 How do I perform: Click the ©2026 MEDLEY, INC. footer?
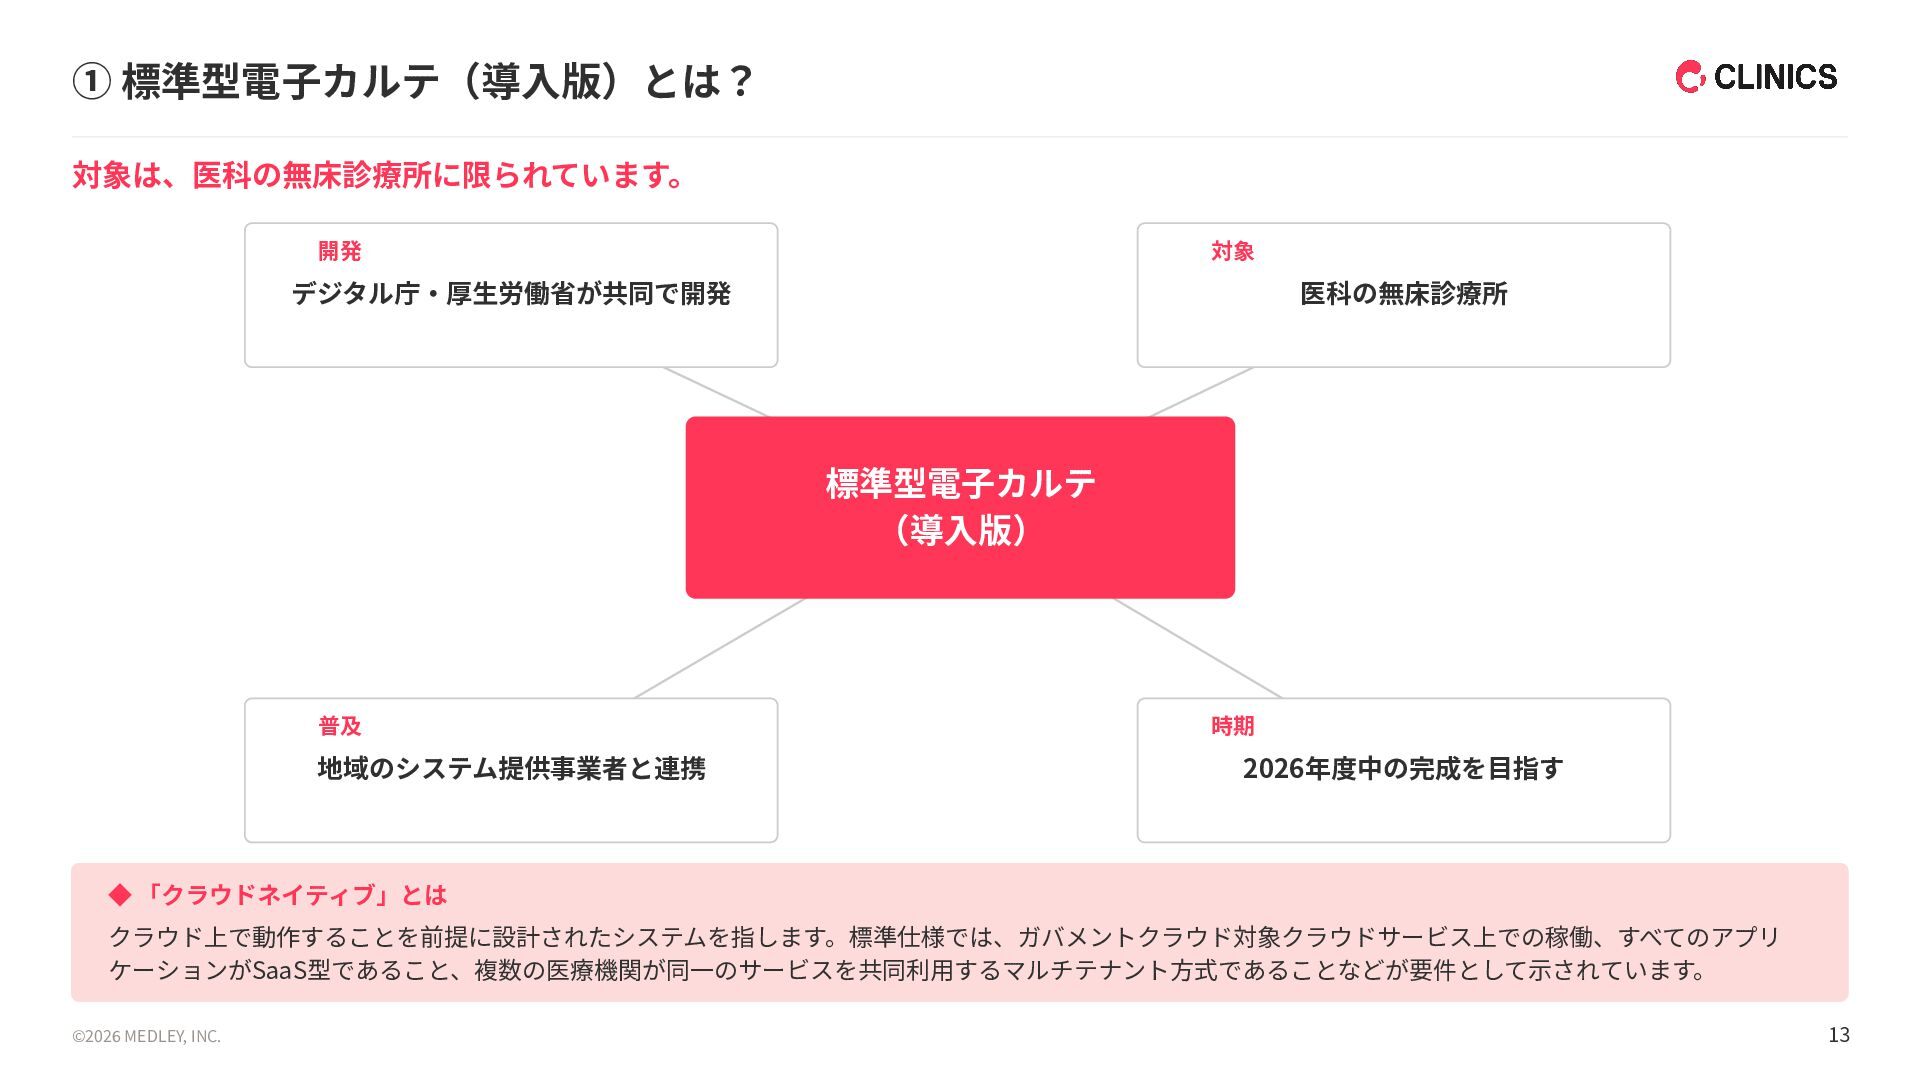[x=146, y=1036]
